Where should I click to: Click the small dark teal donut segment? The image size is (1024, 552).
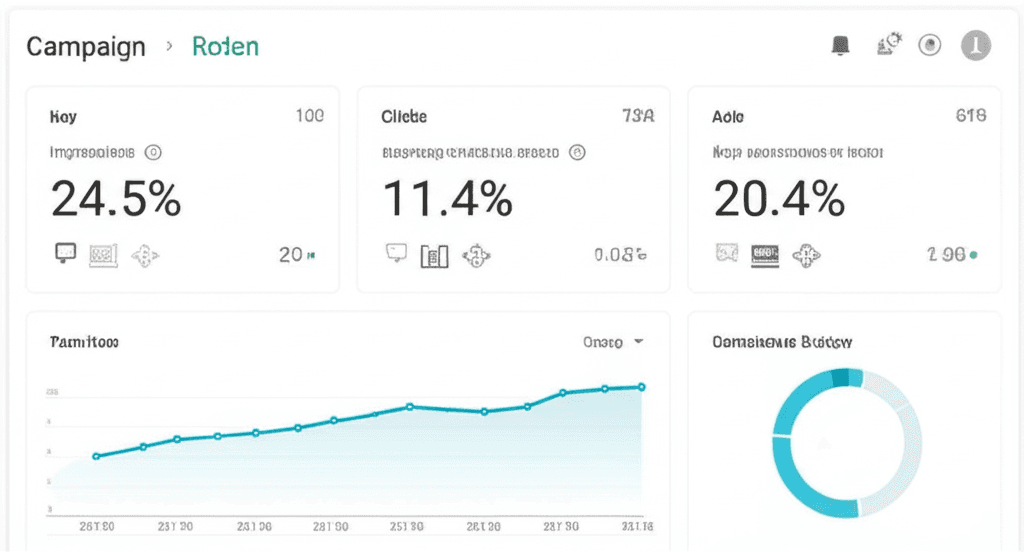[x=840, y=378]
